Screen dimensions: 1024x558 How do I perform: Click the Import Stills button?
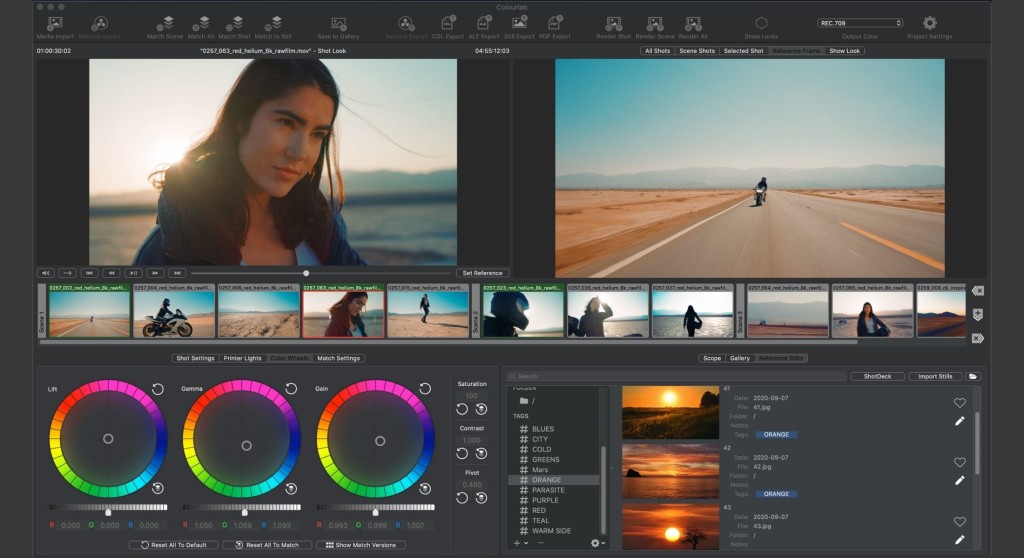(x=935, y=377)
